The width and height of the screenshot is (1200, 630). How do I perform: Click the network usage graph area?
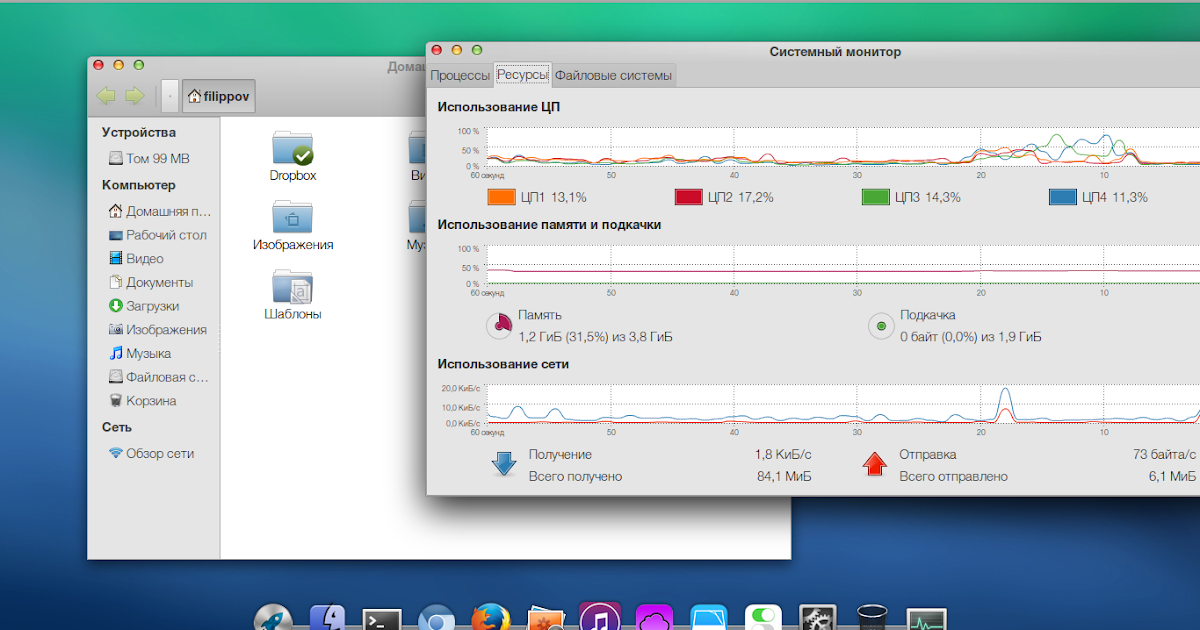843,404
